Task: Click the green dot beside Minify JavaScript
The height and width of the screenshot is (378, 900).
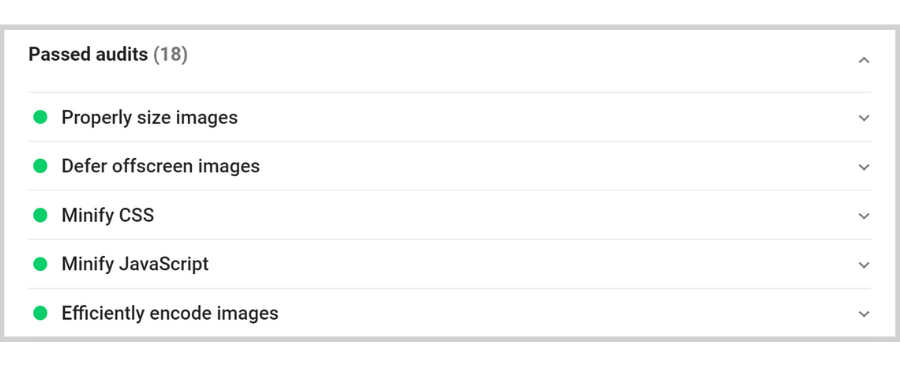Action: click(40, 264)
